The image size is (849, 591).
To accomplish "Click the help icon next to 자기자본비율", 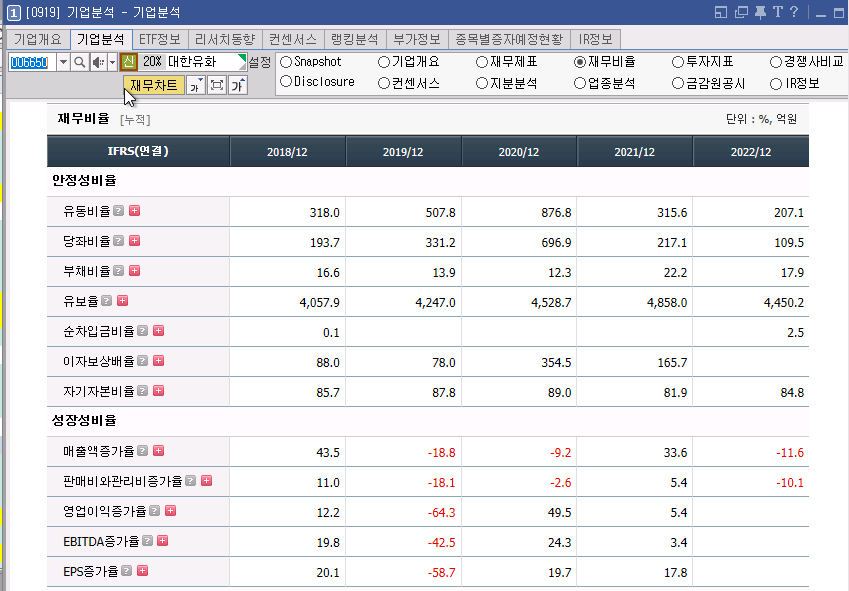I will (x=142, y=391).
